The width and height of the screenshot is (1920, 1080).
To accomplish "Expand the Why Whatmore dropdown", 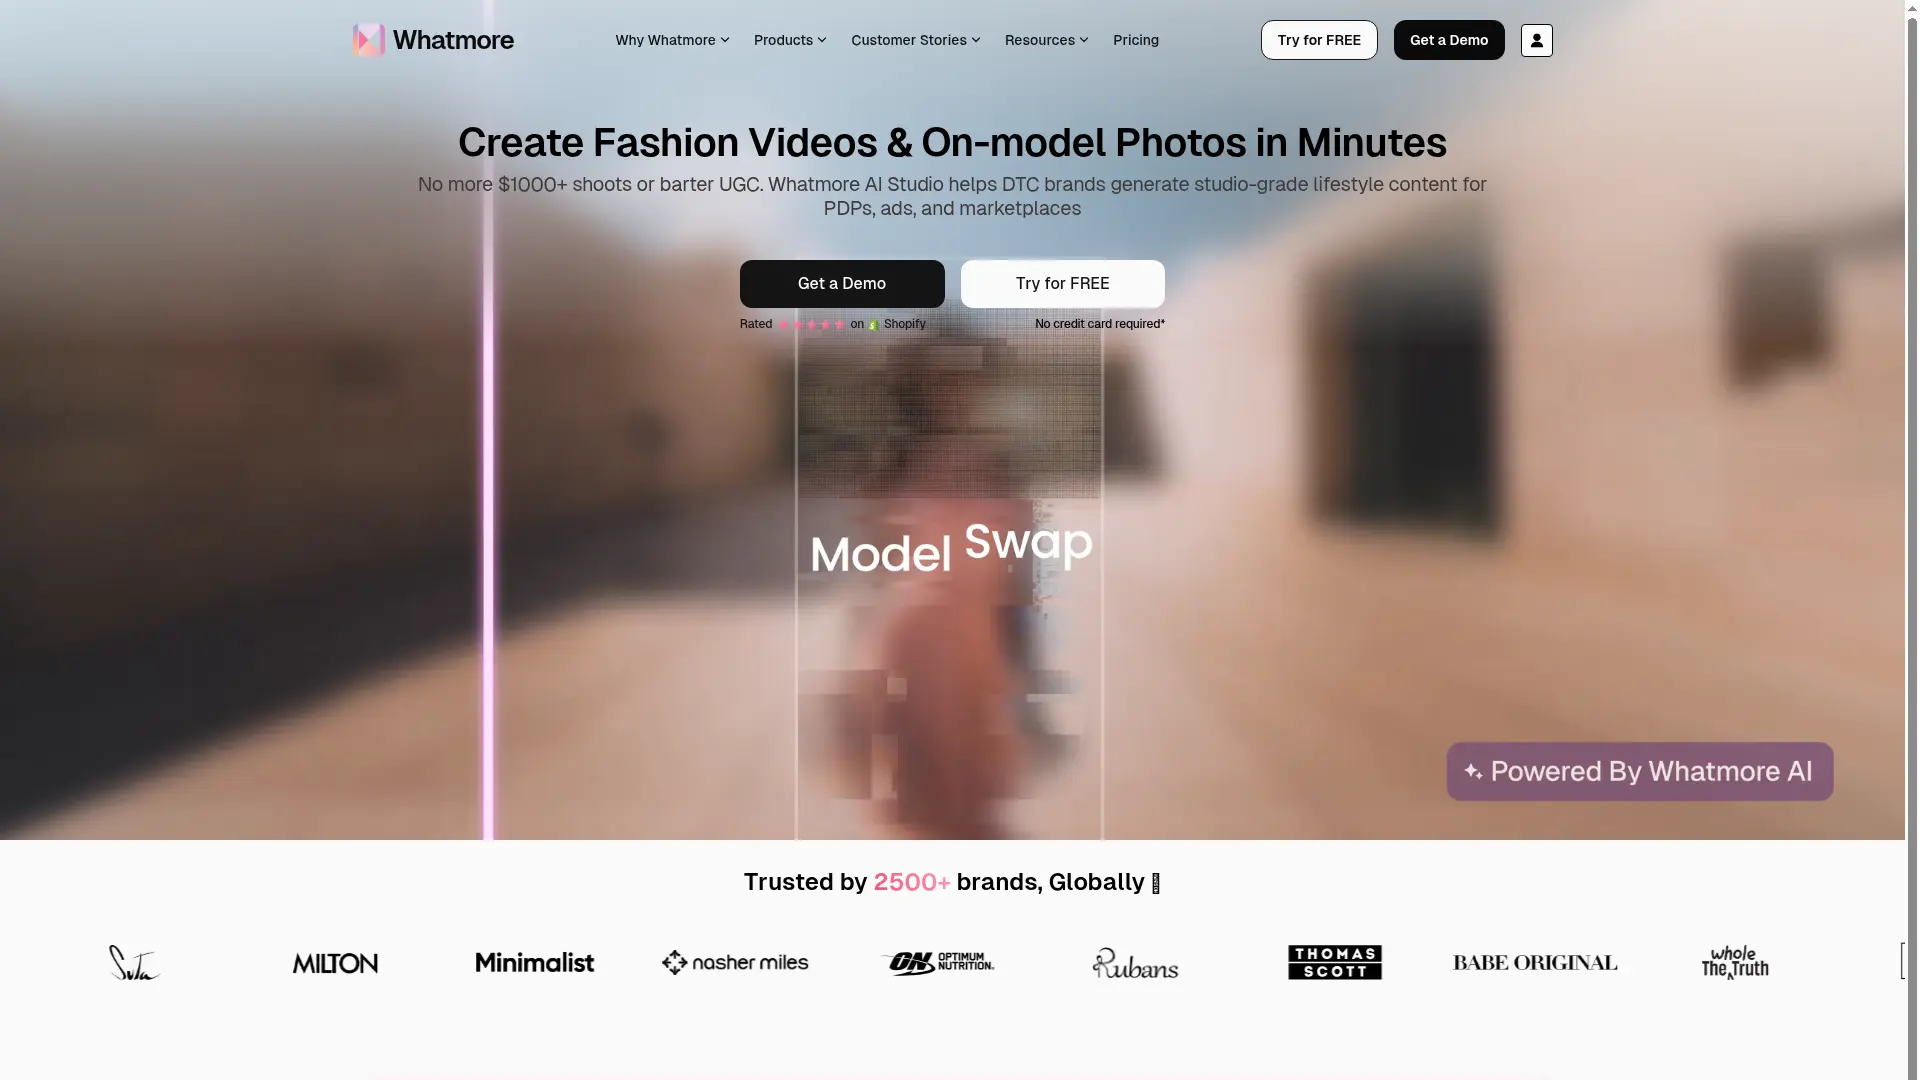I will [672, 40].
